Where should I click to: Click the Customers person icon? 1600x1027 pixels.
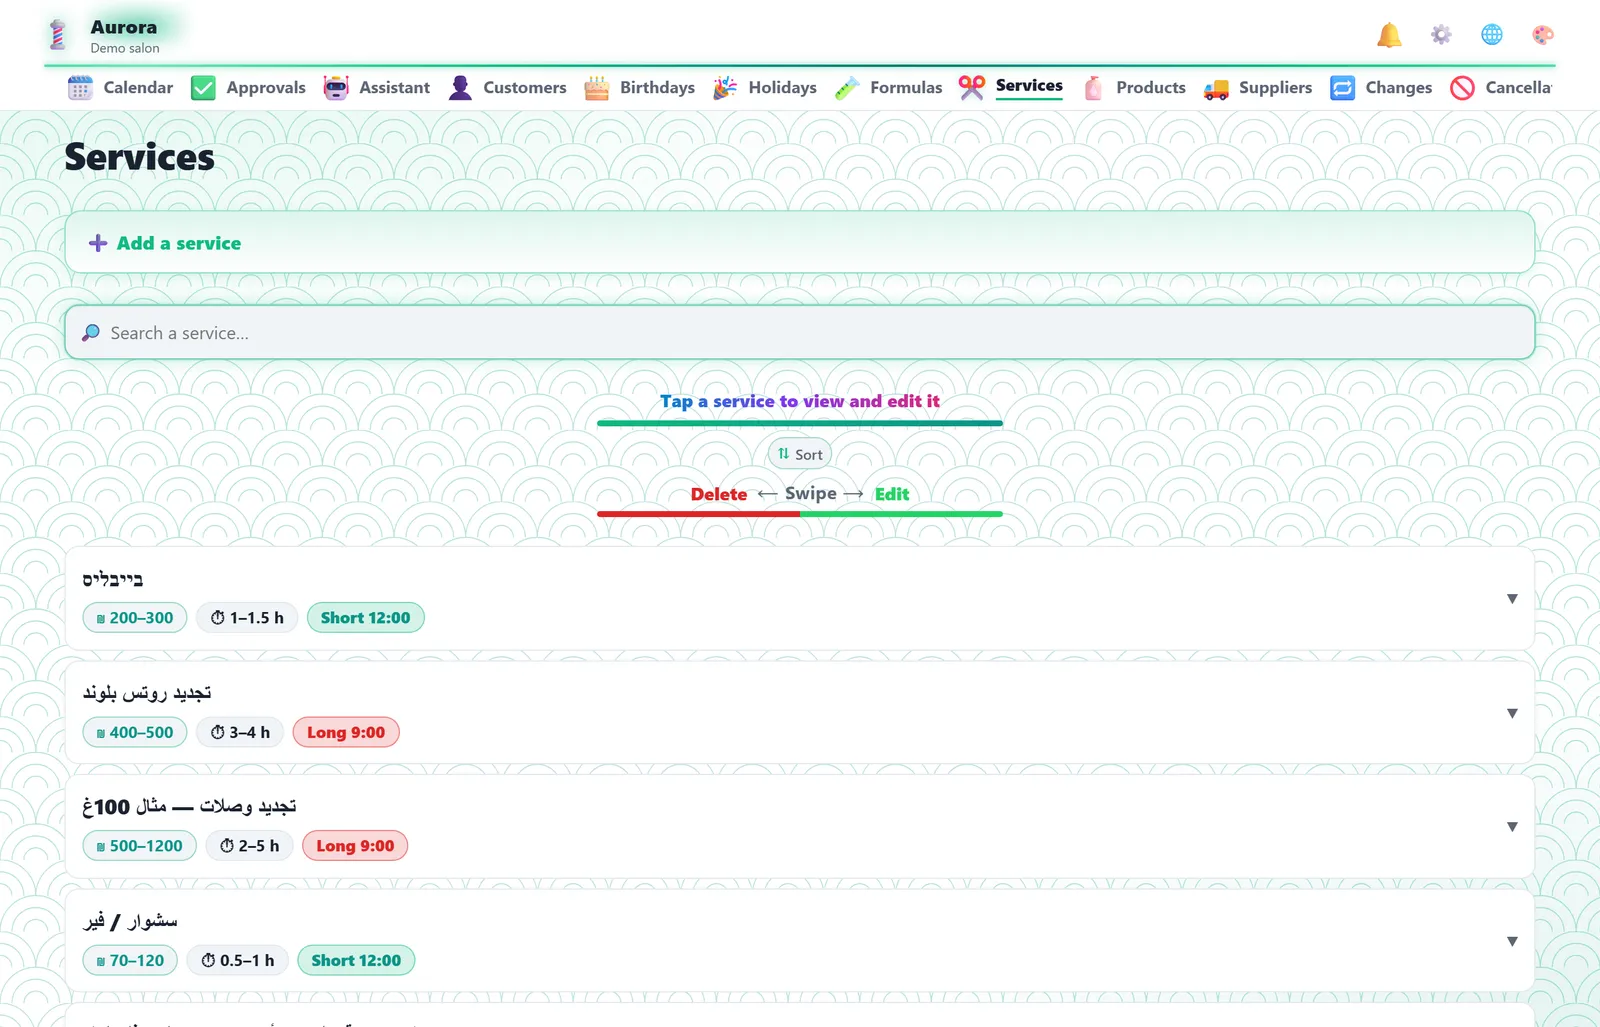tap(460, 88)
